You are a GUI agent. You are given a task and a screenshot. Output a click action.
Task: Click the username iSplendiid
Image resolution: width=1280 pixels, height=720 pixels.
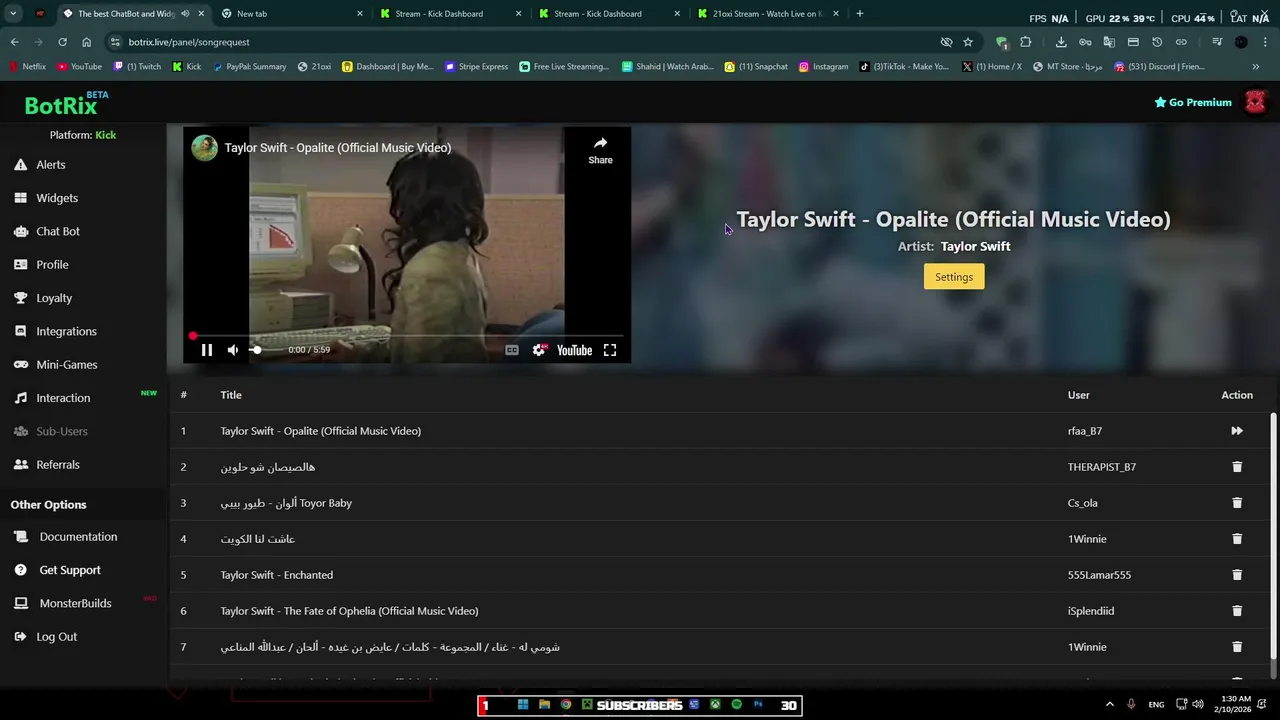coord(1091,611)
